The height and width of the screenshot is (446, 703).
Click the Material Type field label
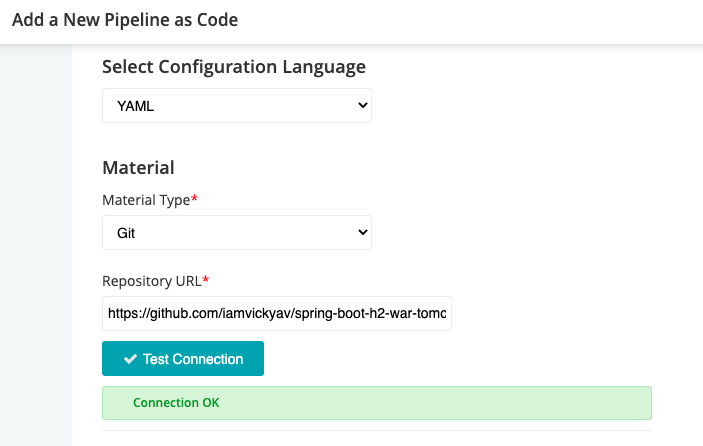click(x=146, y=200)
